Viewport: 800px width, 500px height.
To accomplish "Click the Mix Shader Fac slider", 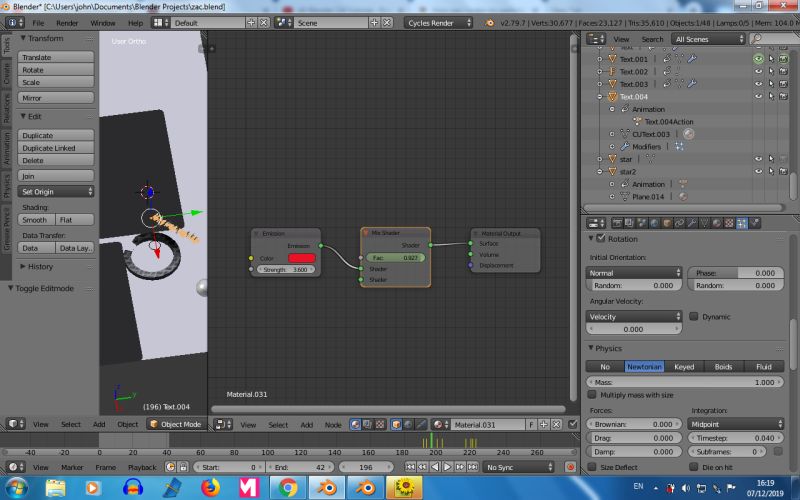I will pos(395,258).
